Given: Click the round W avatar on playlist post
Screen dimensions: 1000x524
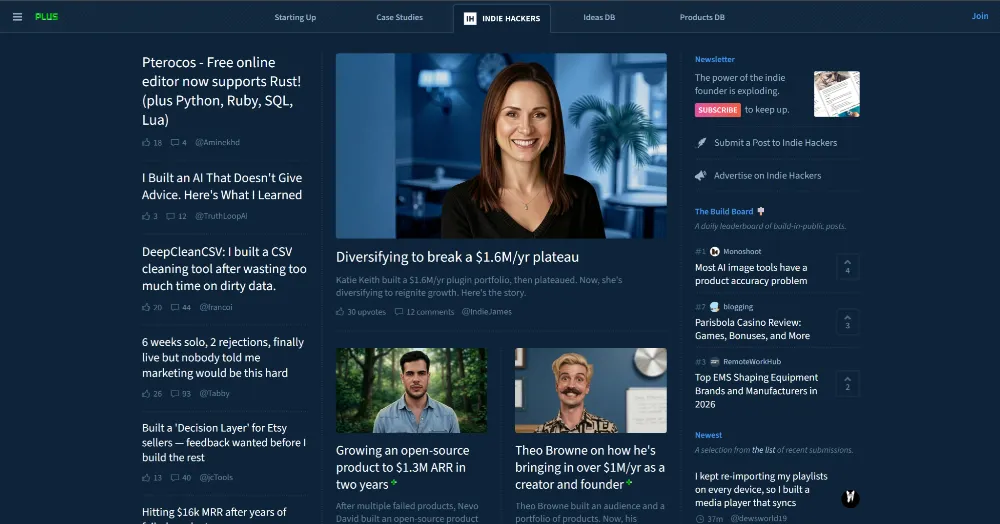Looking at the screenshot, I should [x=850, y=498].
